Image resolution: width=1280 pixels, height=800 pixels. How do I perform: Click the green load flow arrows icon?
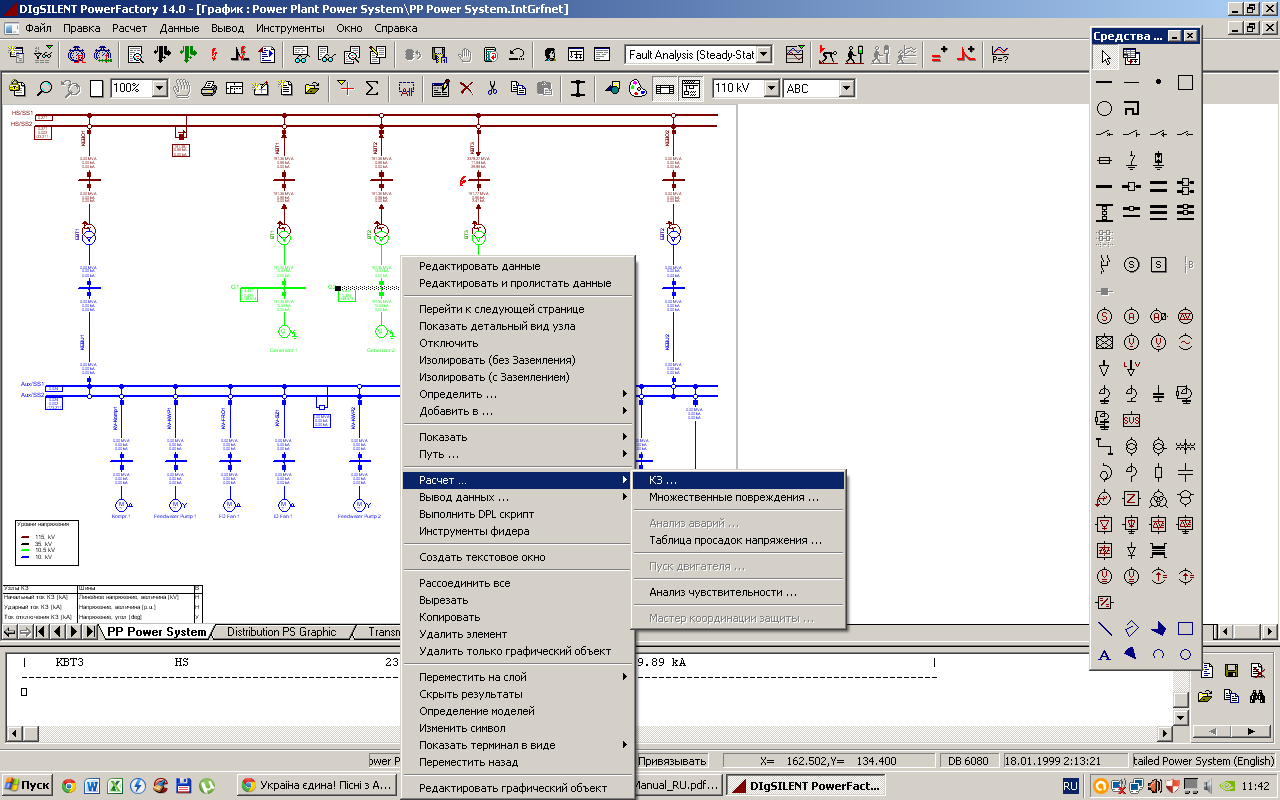point(187,54)
